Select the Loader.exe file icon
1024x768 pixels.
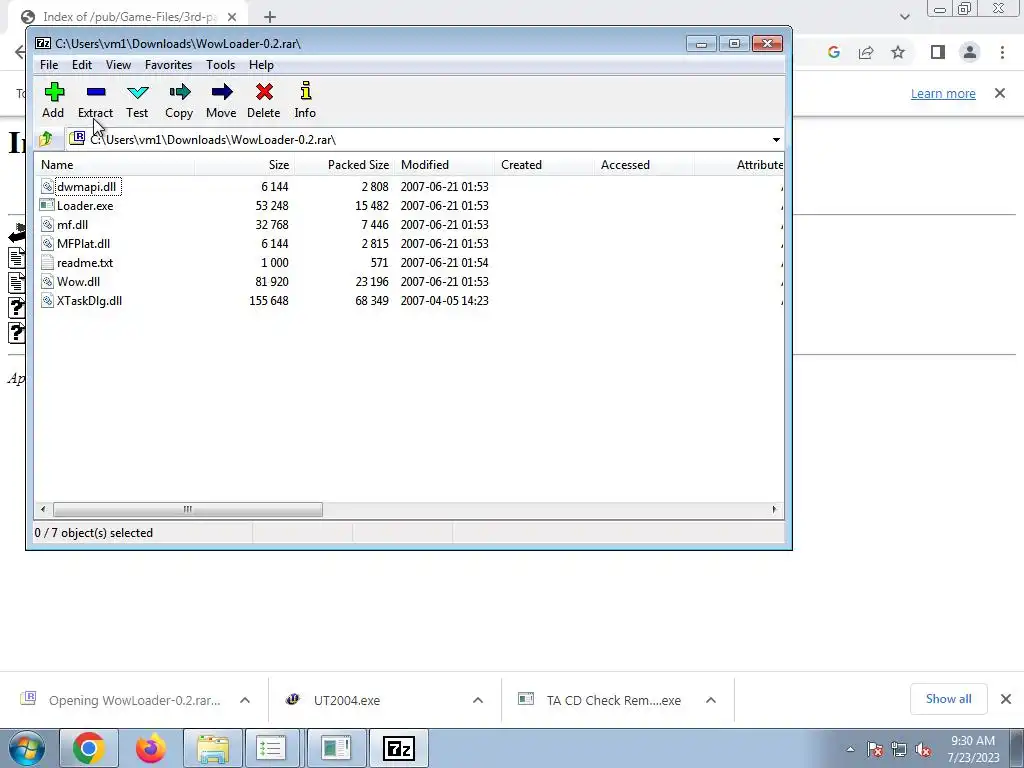47,206
